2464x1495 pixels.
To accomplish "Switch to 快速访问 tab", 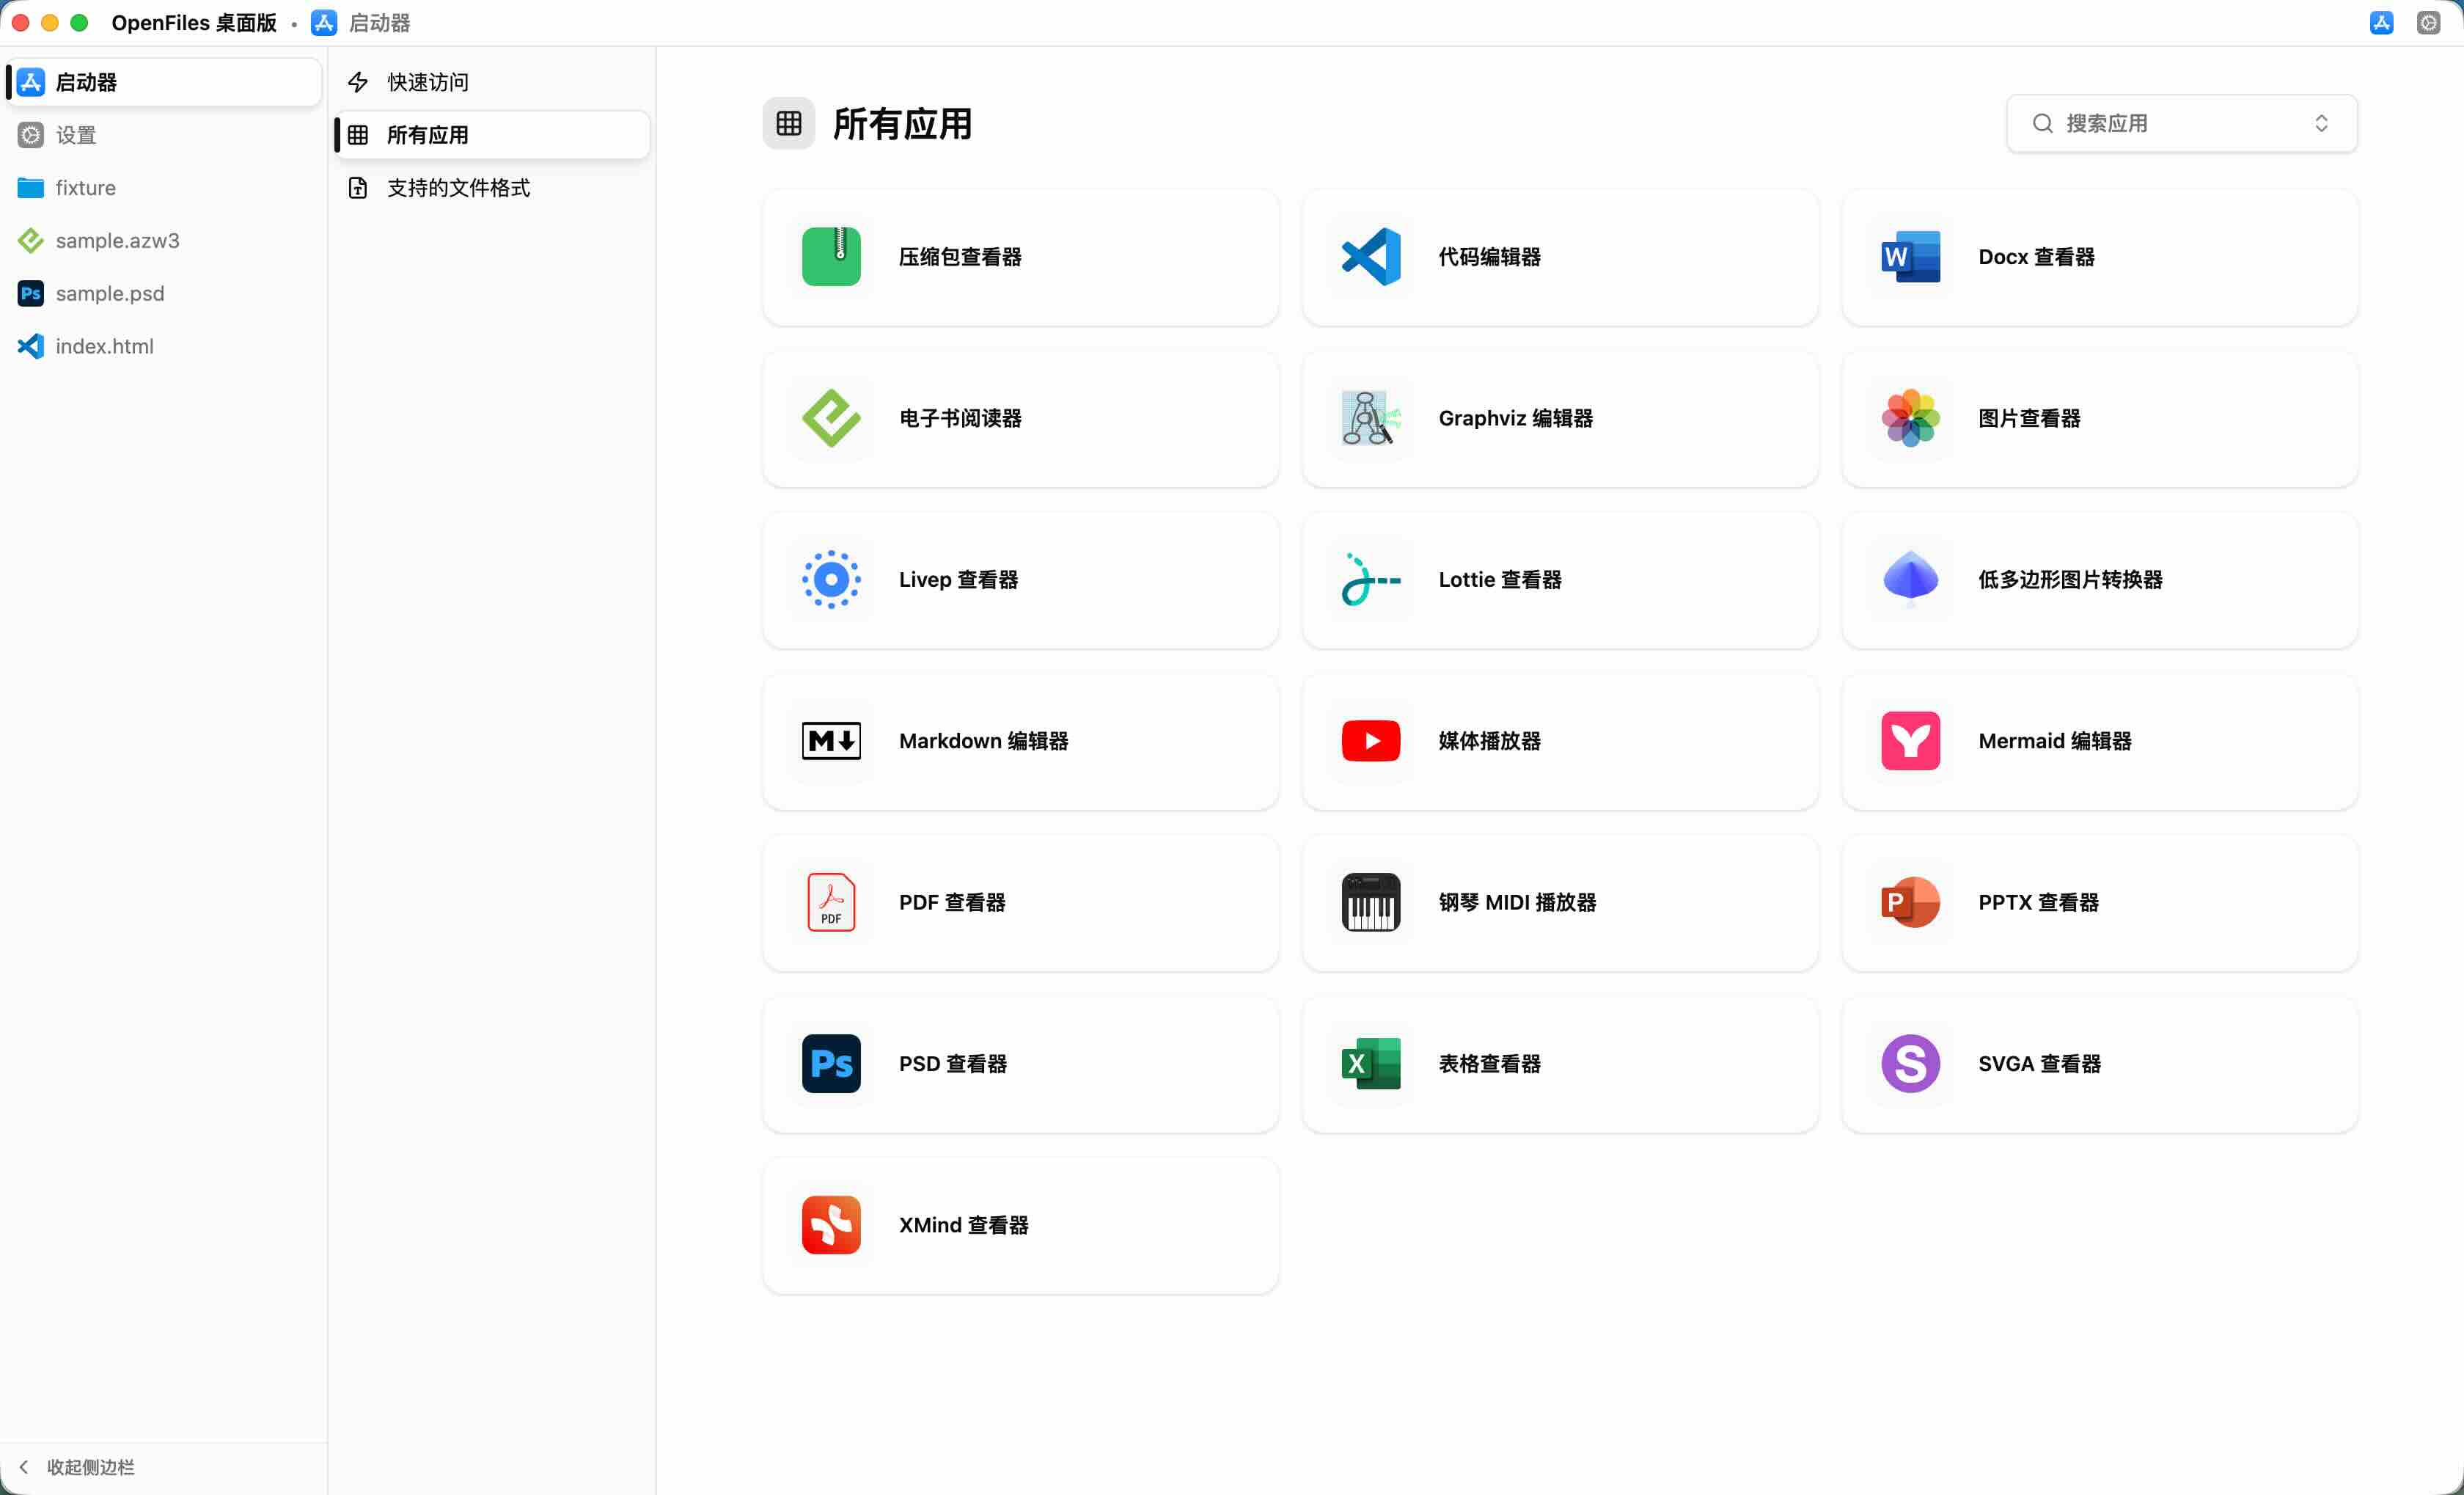I will [x=427, y=82].
